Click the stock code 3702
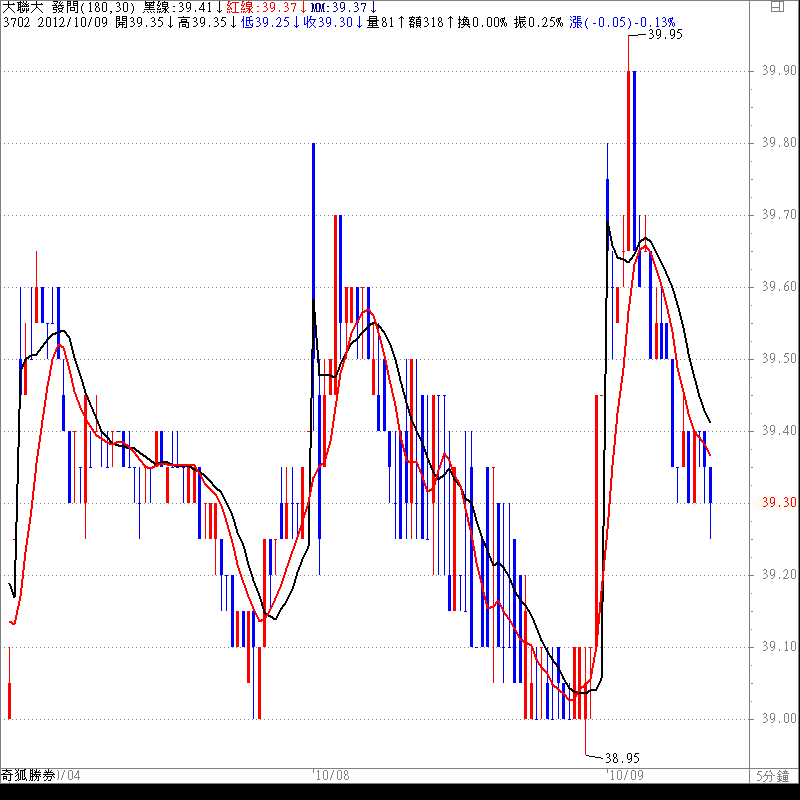 click(x=17, y=22)
